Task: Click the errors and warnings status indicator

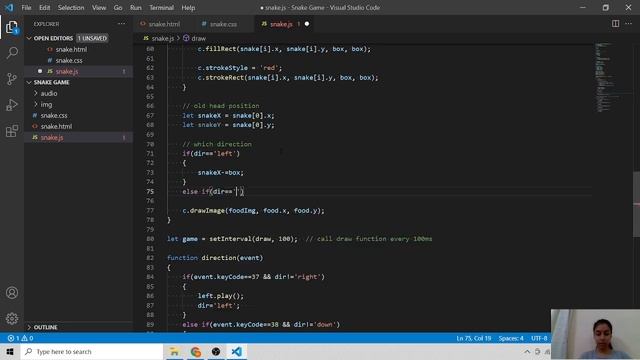Action: pyautogui.click(x=20, y=338)
